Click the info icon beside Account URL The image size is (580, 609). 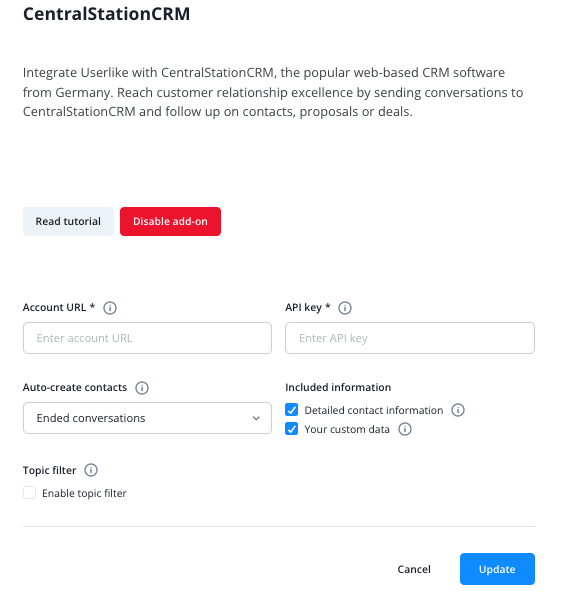(110, 308)
